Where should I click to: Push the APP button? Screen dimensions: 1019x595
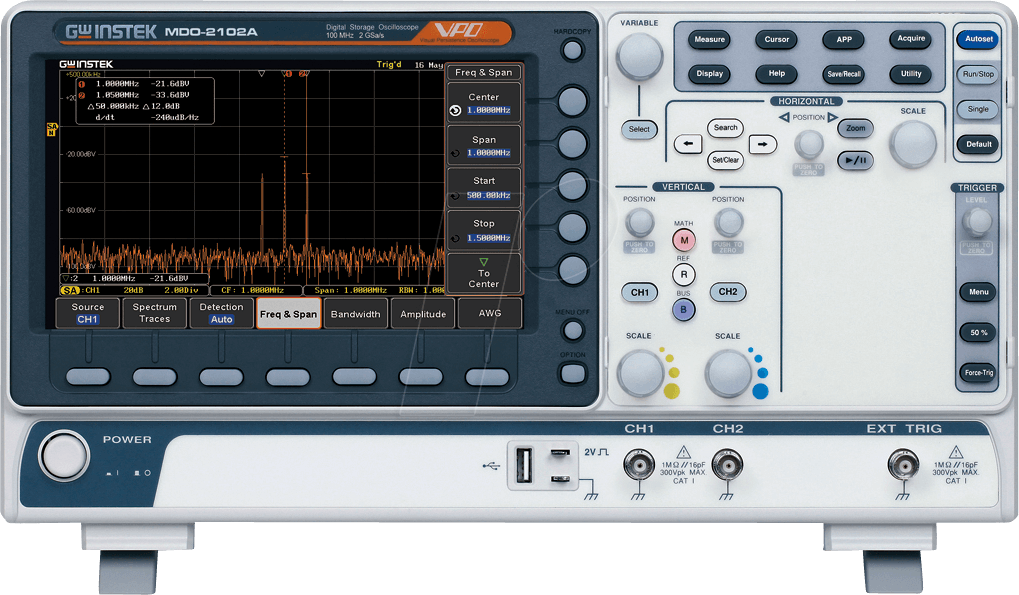tap(844, 40)
